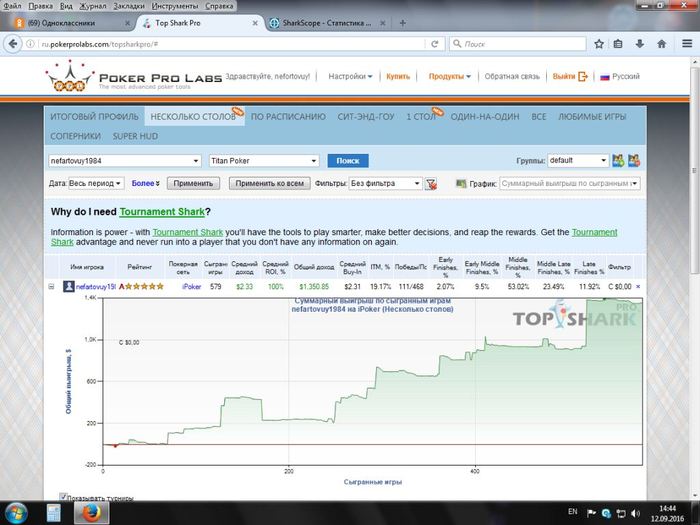This screenshot has width=700, height=525.
Task: Open the bookmarks list icon
Action: (618, 44)
